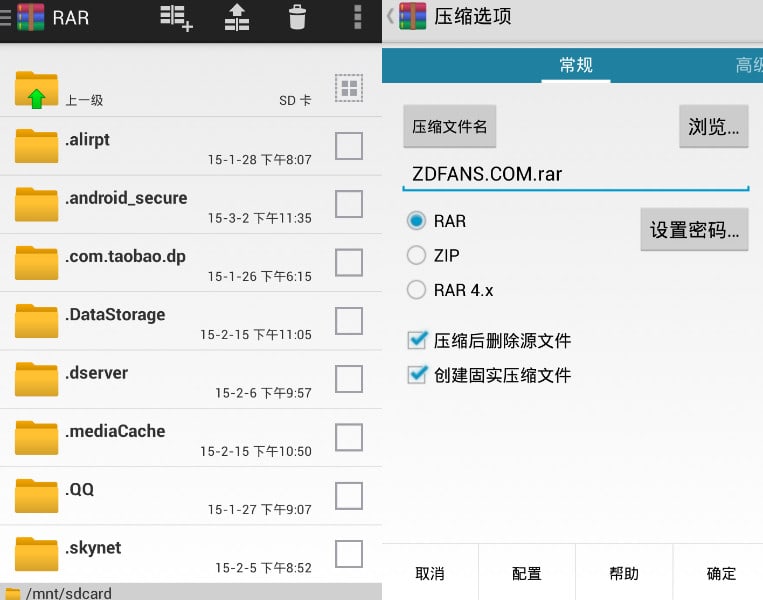This screenshot has height=600, width=763.
Task: Open the .android_secure folder icon
Action: point(36,204)
